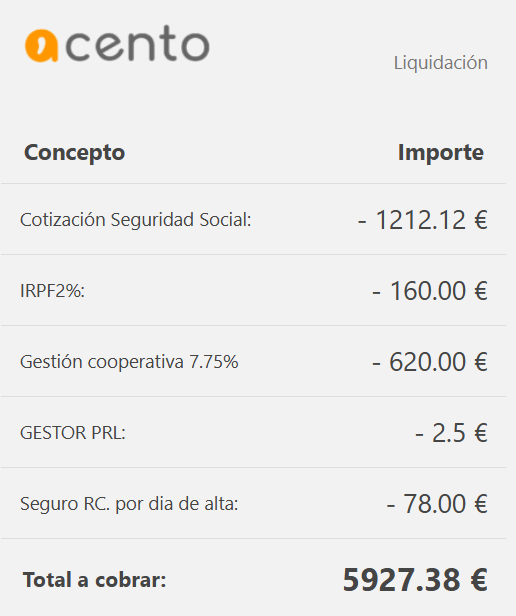This screenshot has width=516, height=616.
Task: Click the euro symbol beside 1212.12
Action: [x=481, y=220]
